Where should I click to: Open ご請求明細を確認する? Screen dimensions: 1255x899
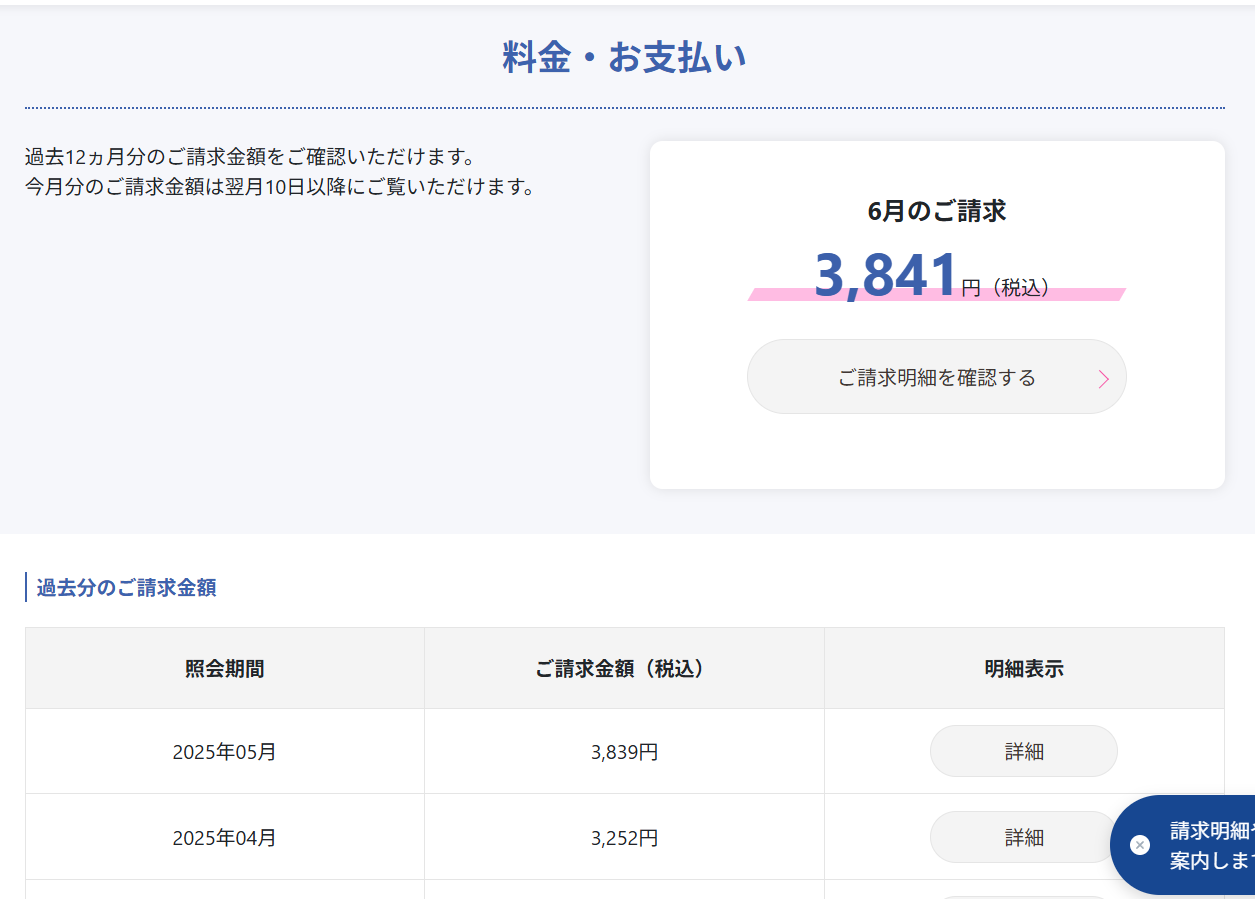(937, 377)
